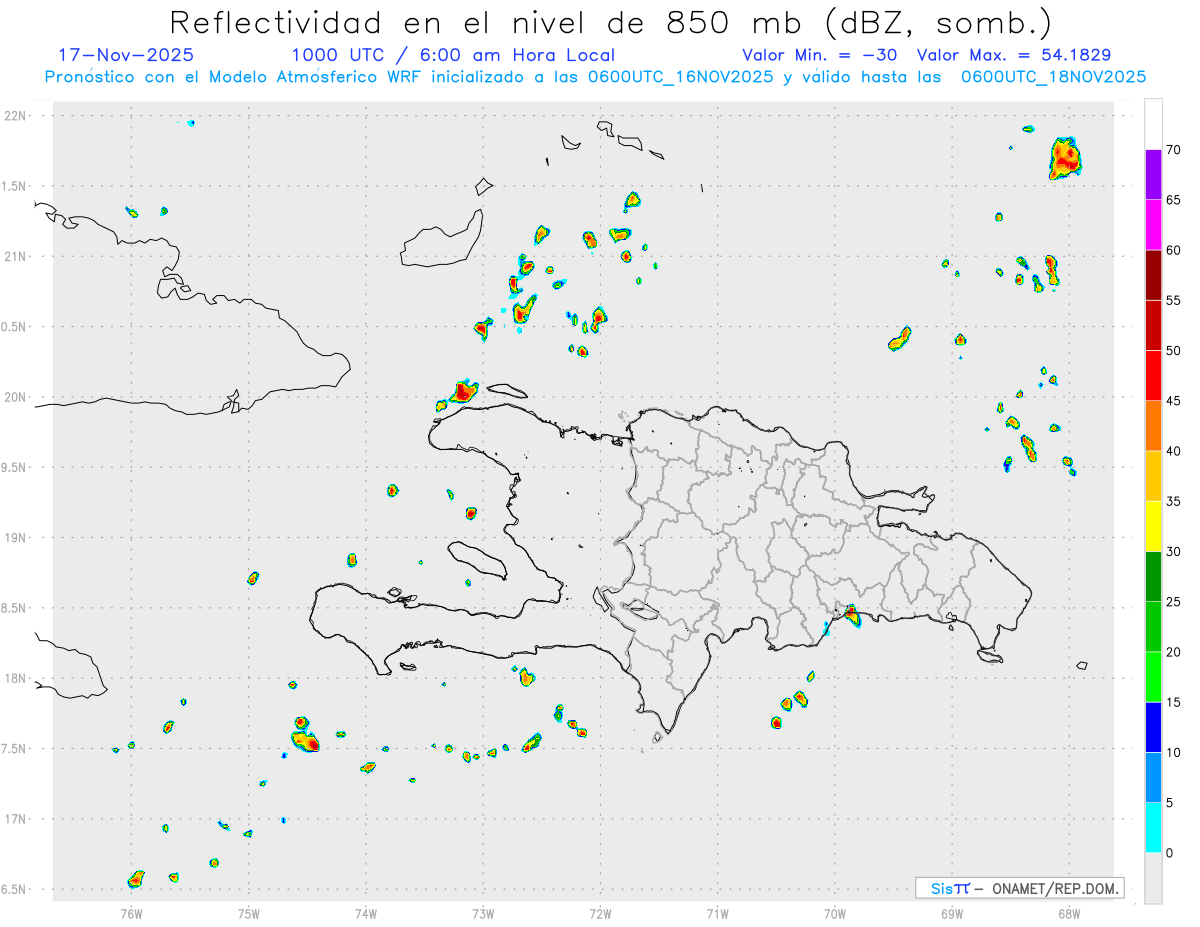1200x927 pixels.
Task: Click the 'Modelo Atmosferico WRF' forecast description line
Action: 595,77
